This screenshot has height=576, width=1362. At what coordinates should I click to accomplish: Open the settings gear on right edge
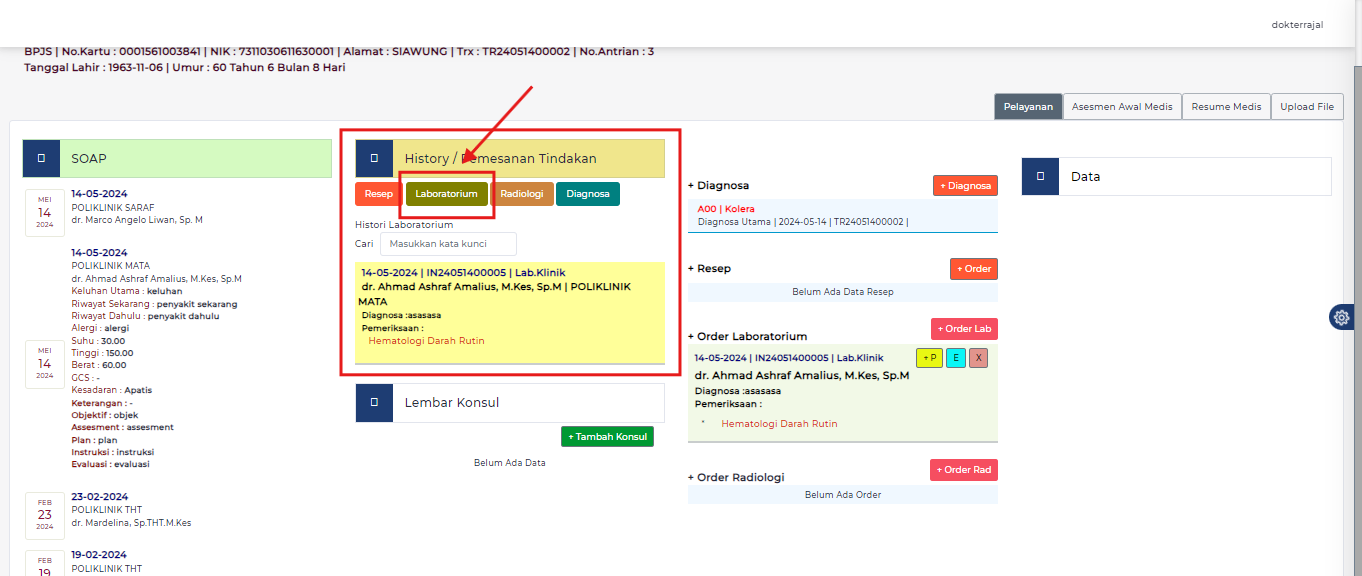(1341, 317)
